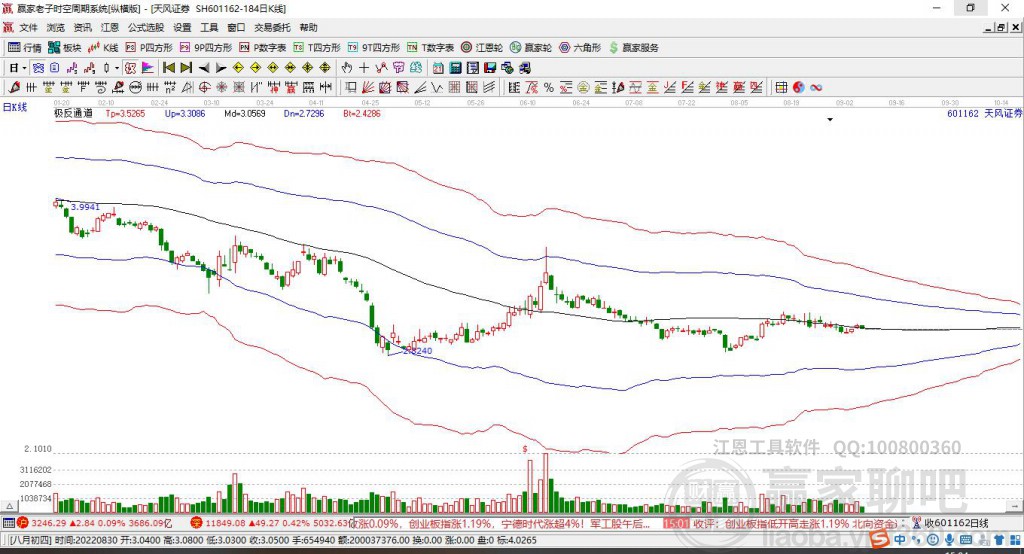The height and width of the screenshot is (554, 1024).
Task: Open the 江恩 menu
Action: coord(110,27)
